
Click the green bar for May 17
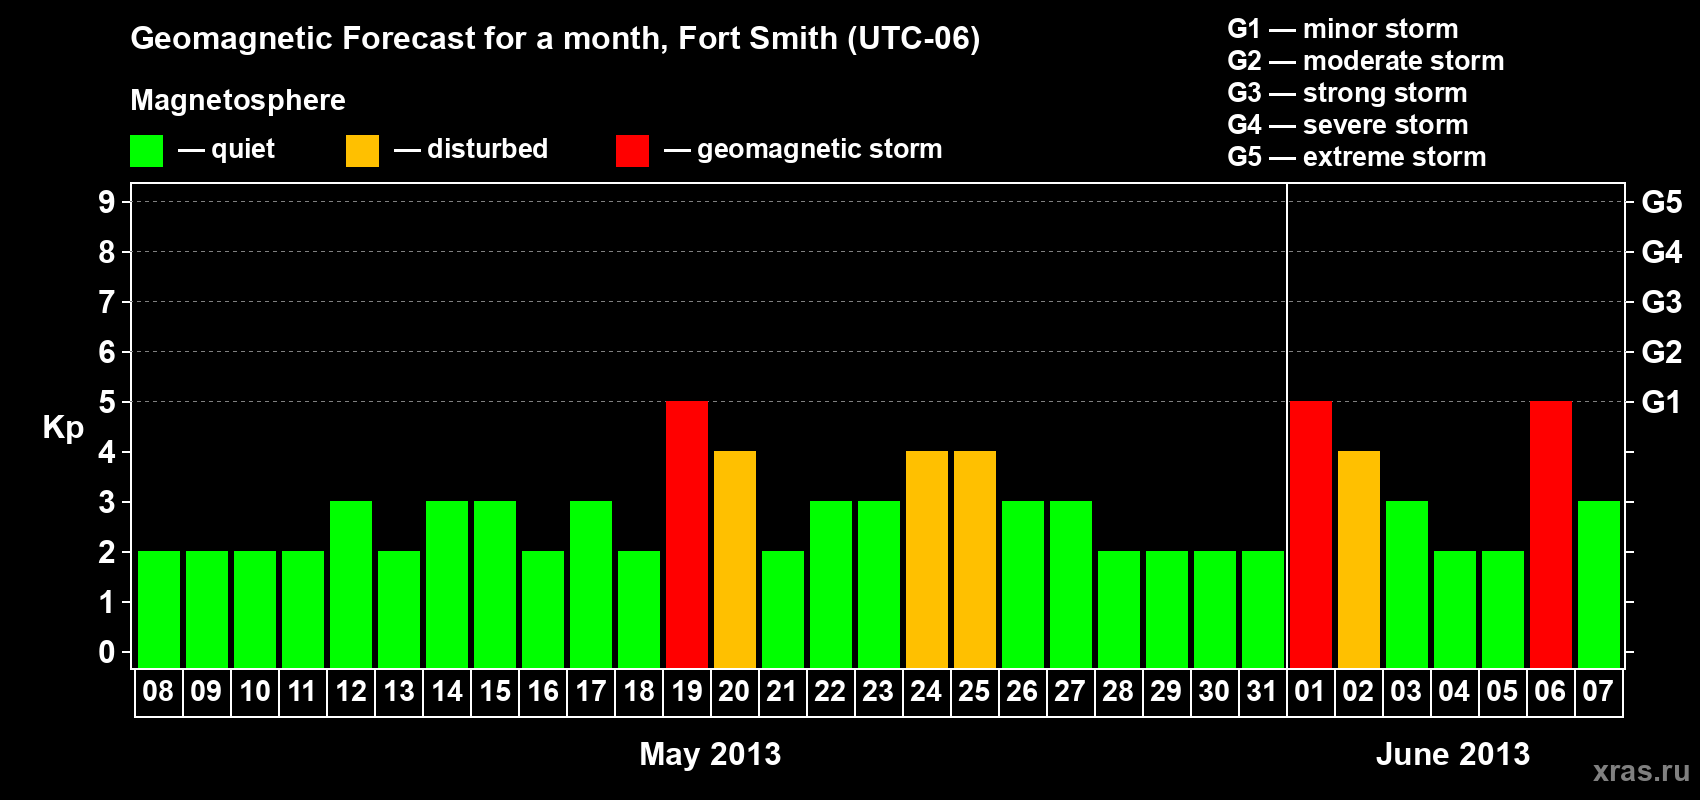[591, 584]
